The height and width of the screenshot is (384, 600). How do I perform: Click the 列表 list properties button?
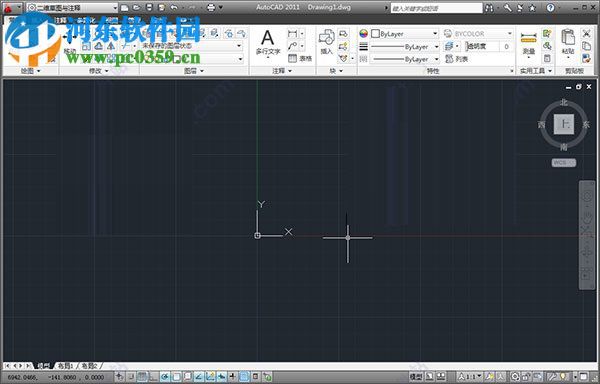pos(457,59)
